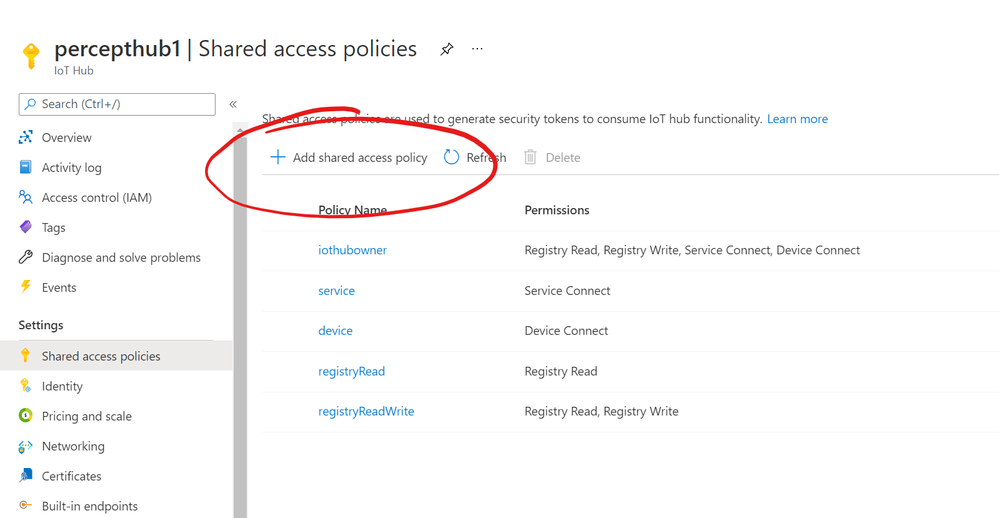Open the Networking menu item
The image size is (999, 518).
(x=72, y=447)
